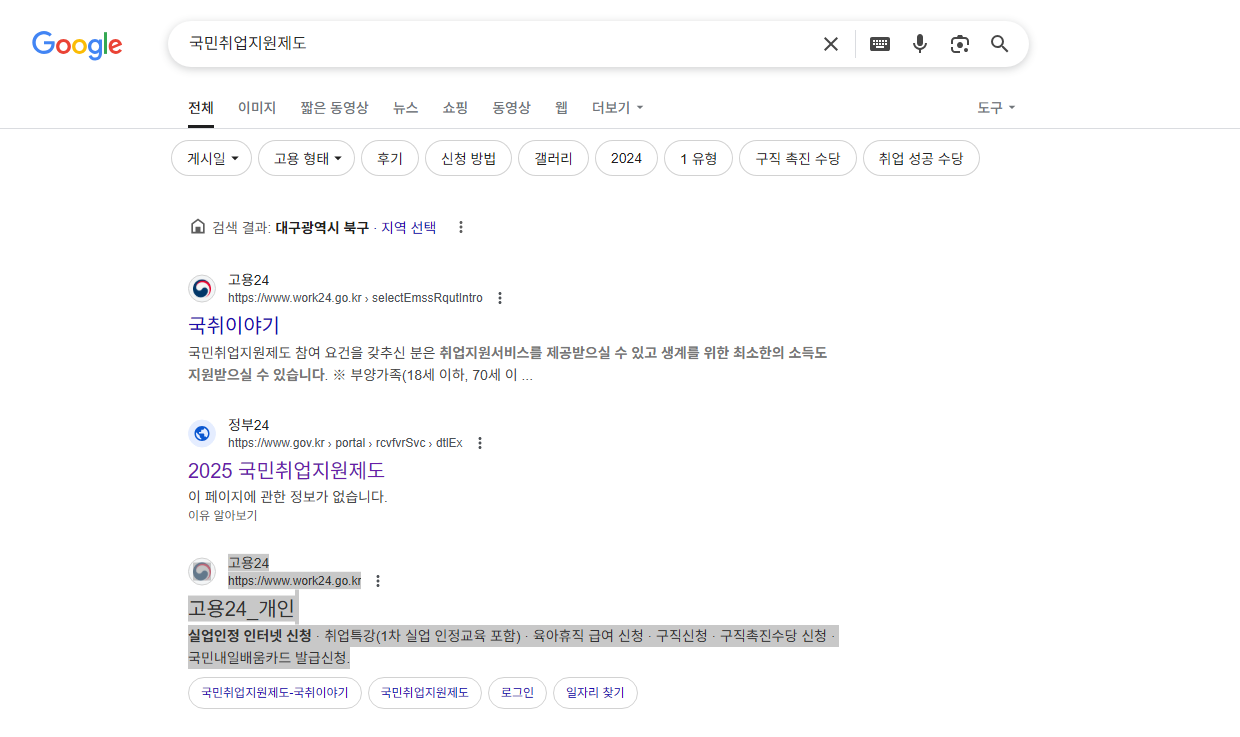Viewport: 1240px width, 737px height.
Task: Click 국민취업지원제도-국취이야기 sitelink chip
Action: [x=275, y=692]
